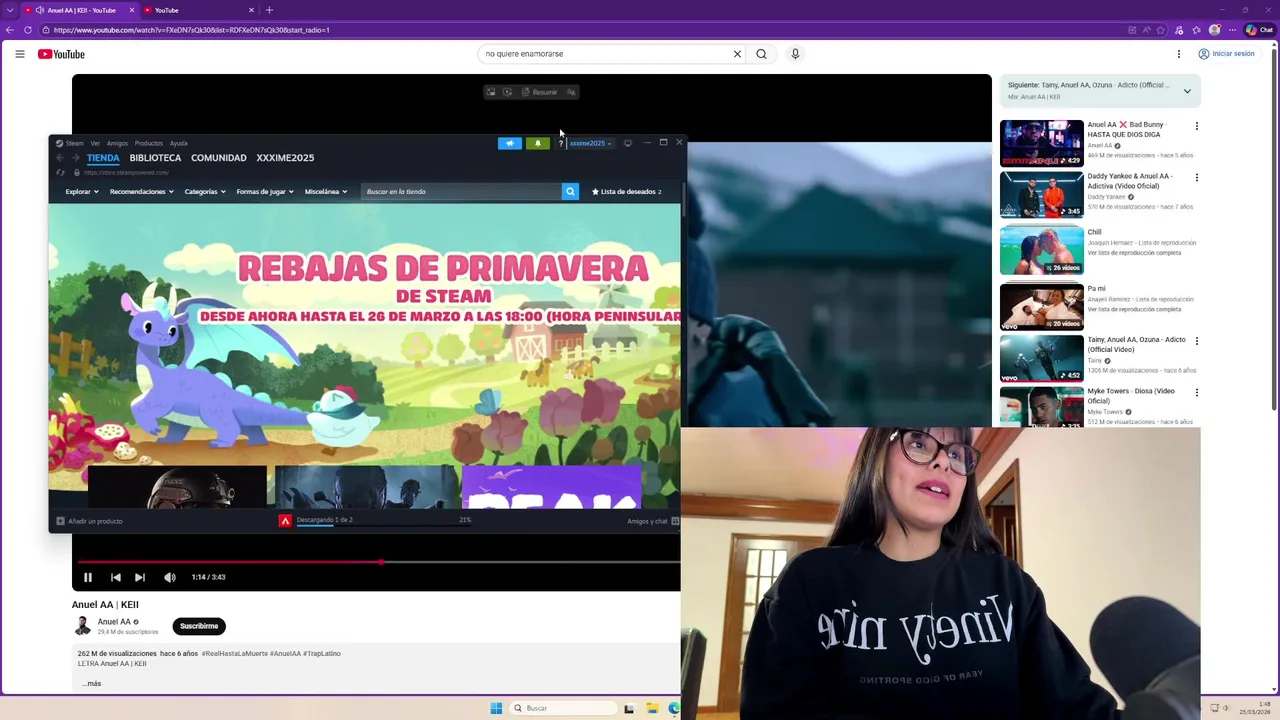Click the red Apex download icon in Steam

pos(285,521)
